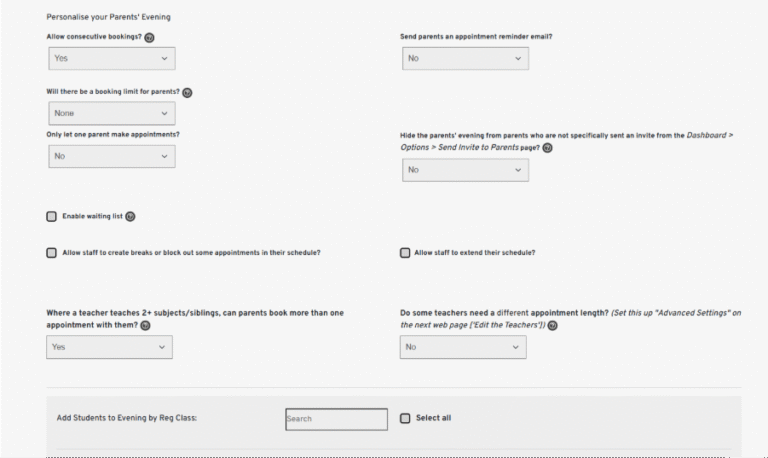Open help icon after Send Invite to Parents page
Image resolution: width=768 pixels, height=458 pixels.
point(548,148)
